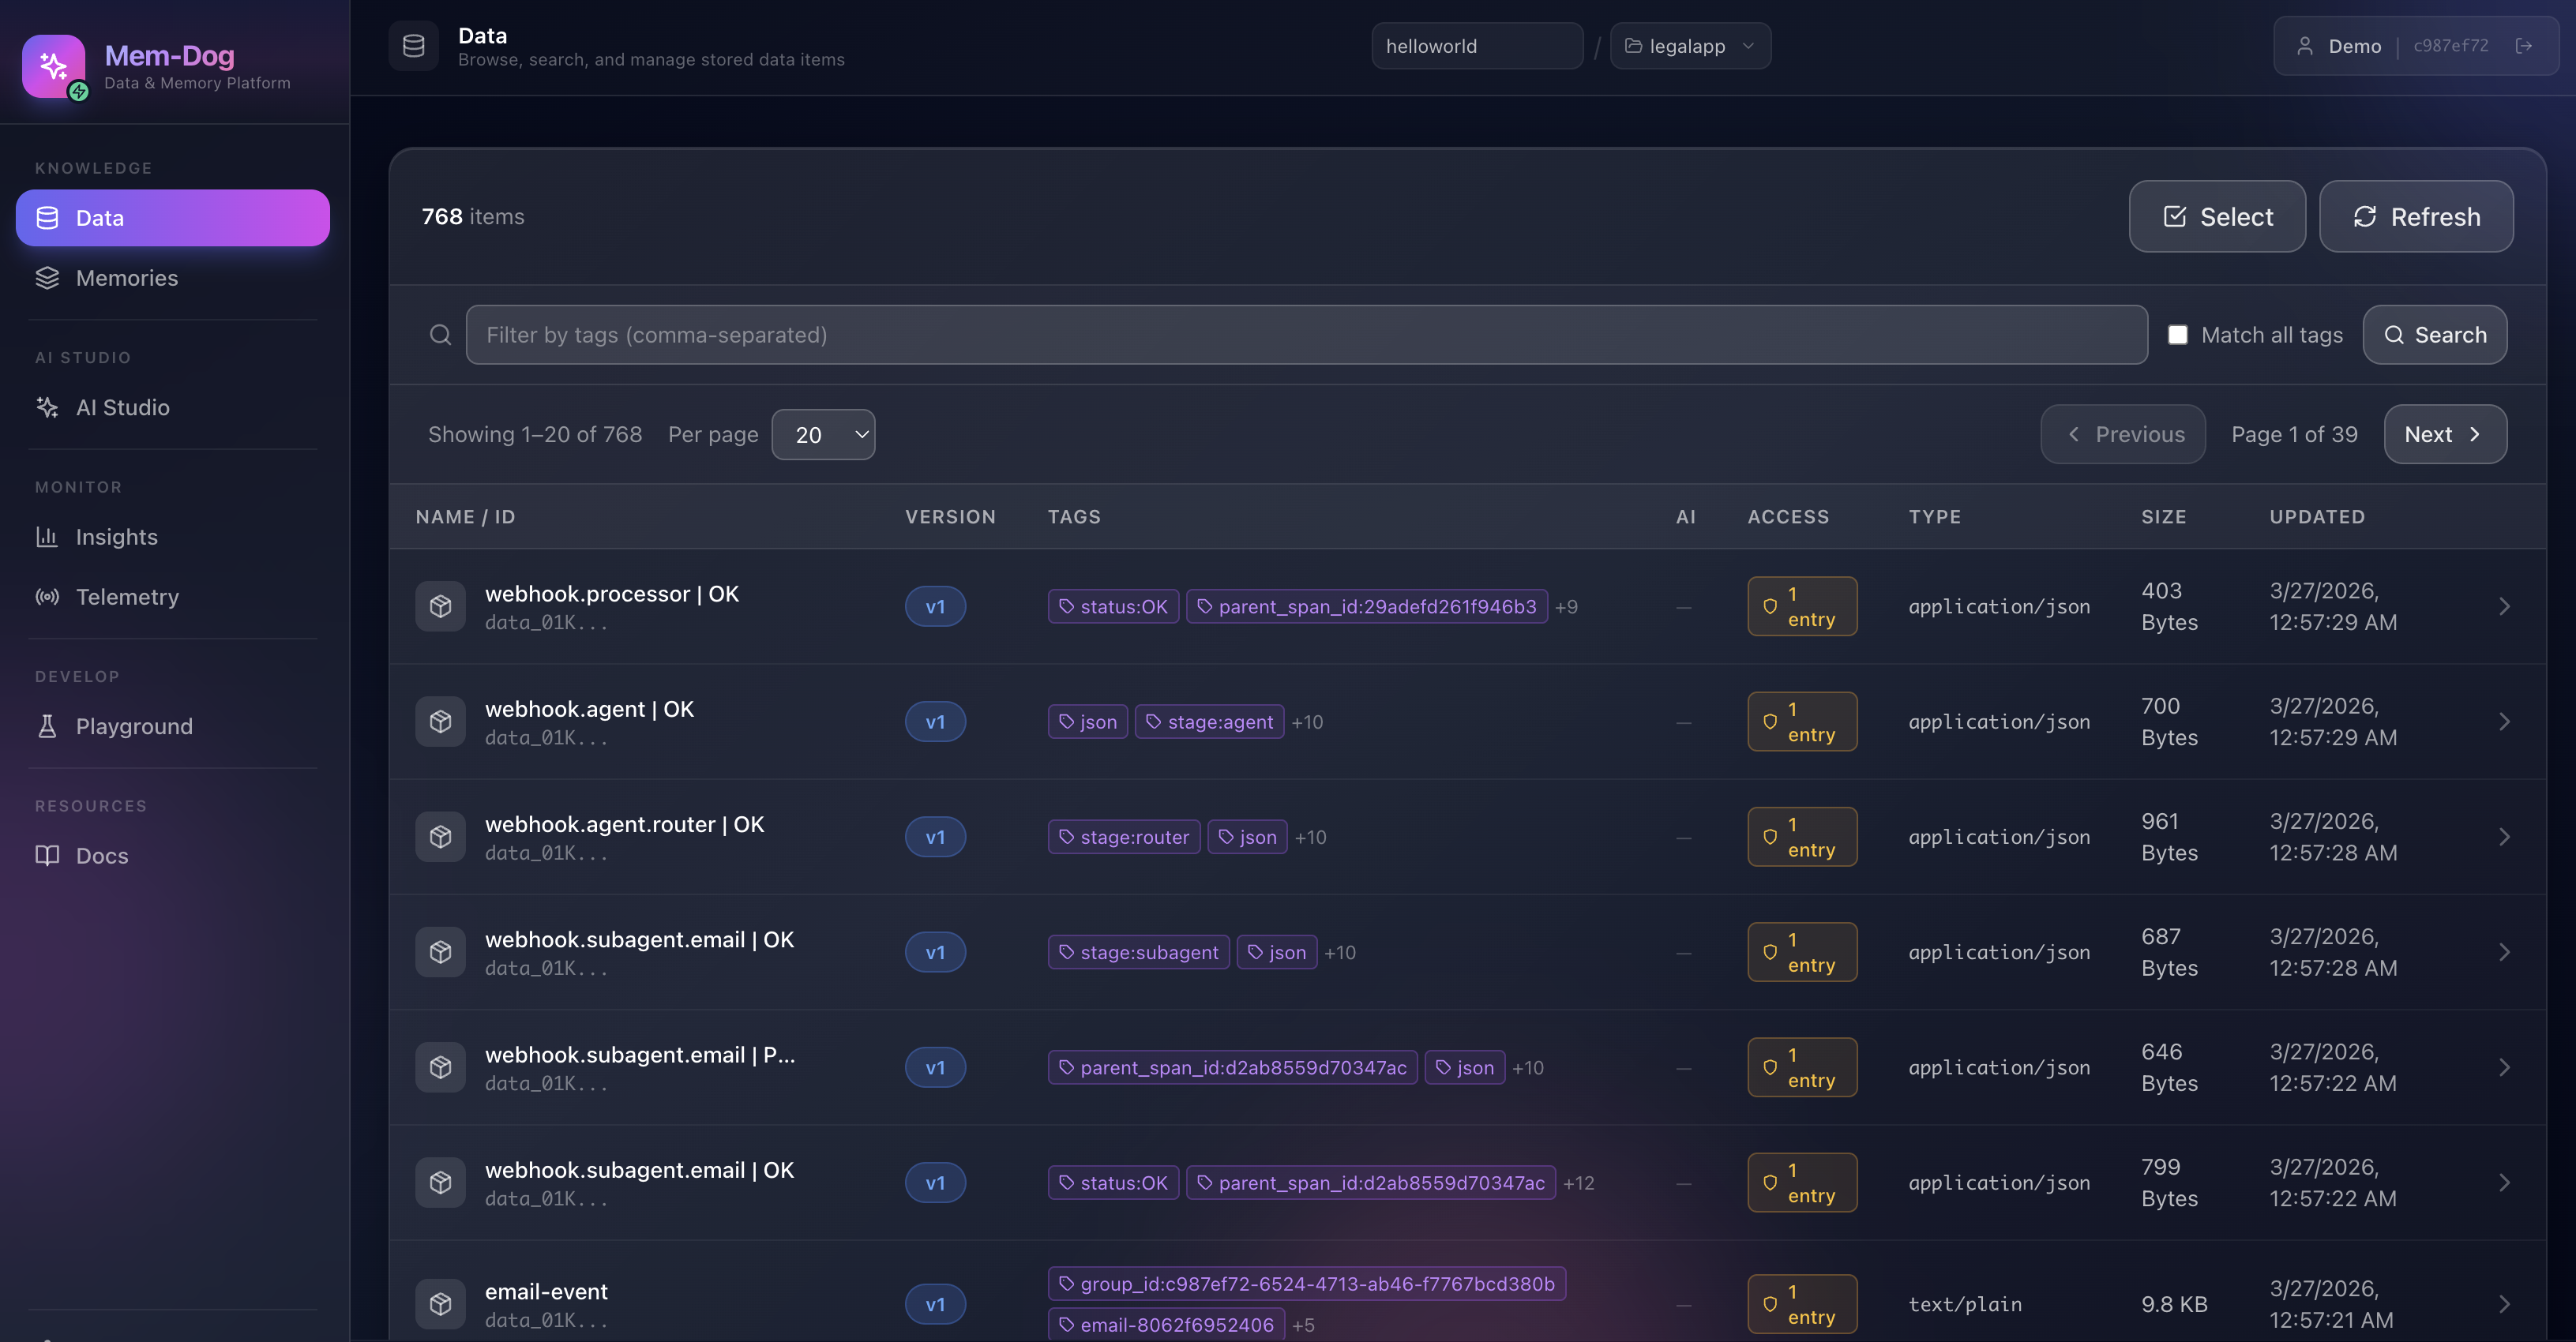Image resolution: width=2576 pixels, height=1342 pixels.
Task: Open Memories in the sidebar
Action: 173,278
